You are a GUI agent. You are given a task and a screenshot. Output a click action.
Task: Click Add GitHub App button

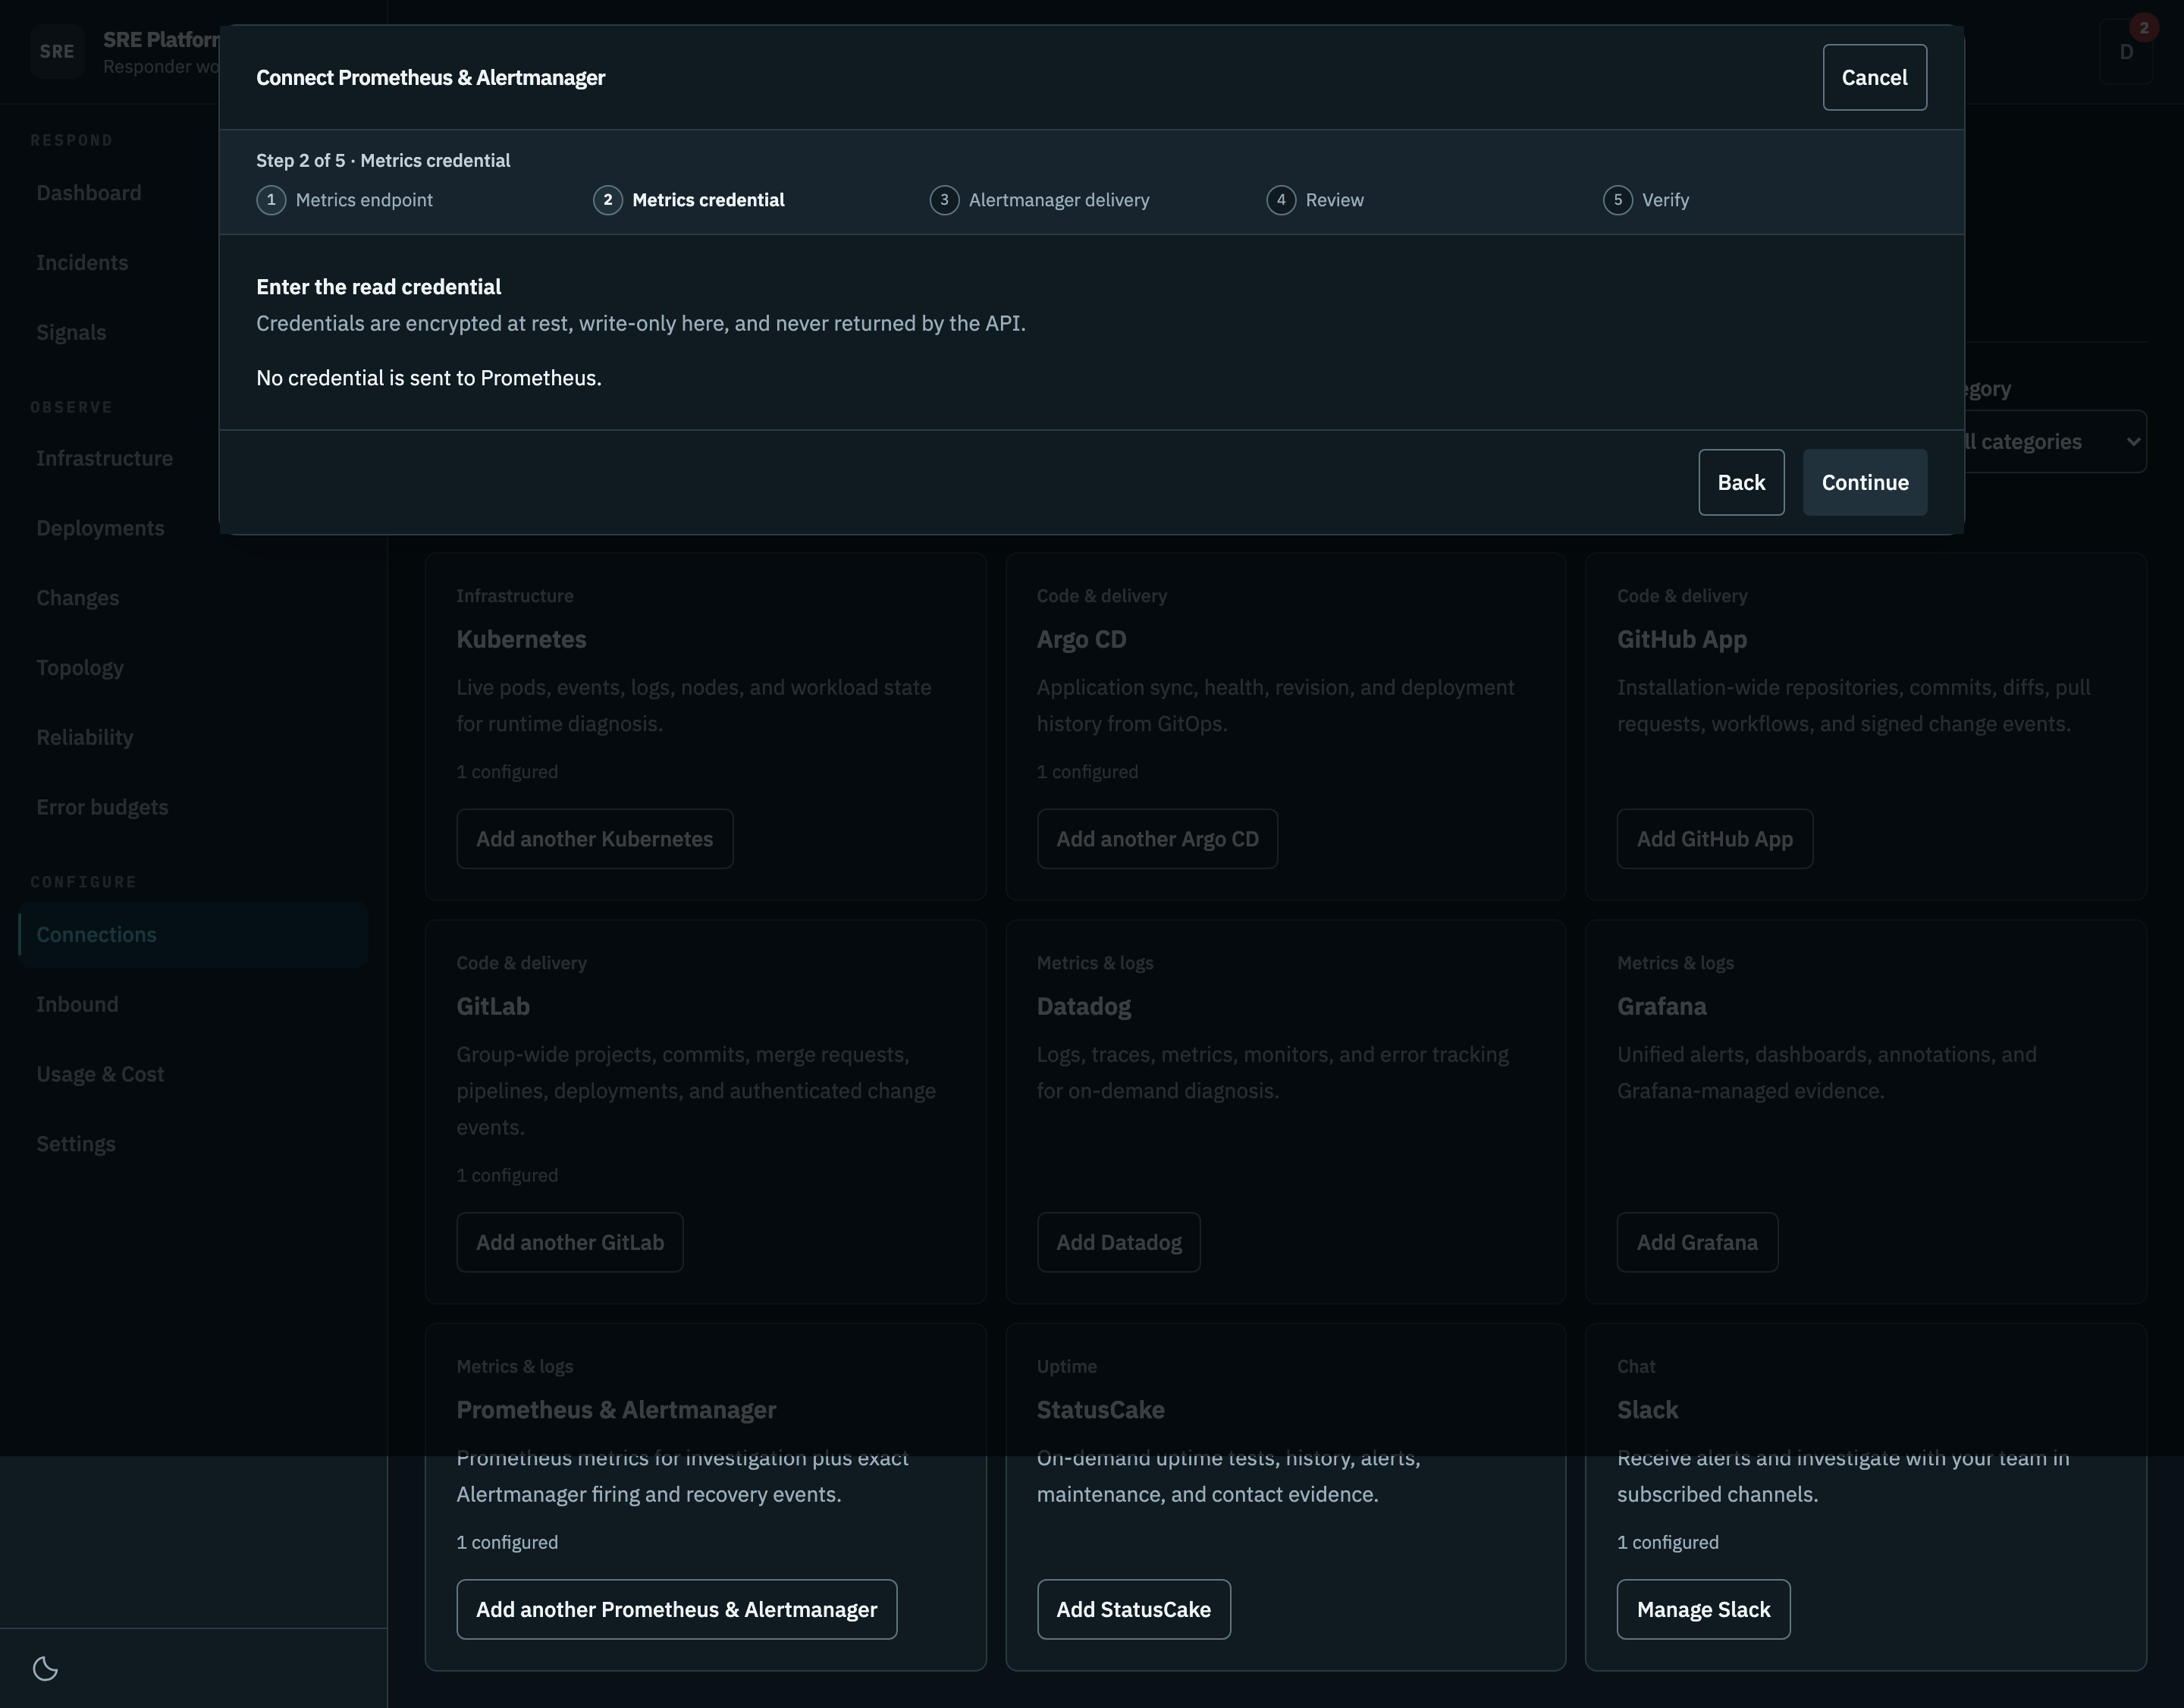point(1714,839)
